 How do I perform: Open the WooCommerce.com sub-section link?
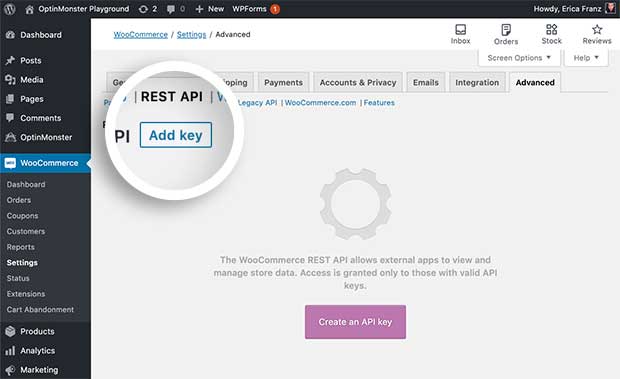[320, 103]
